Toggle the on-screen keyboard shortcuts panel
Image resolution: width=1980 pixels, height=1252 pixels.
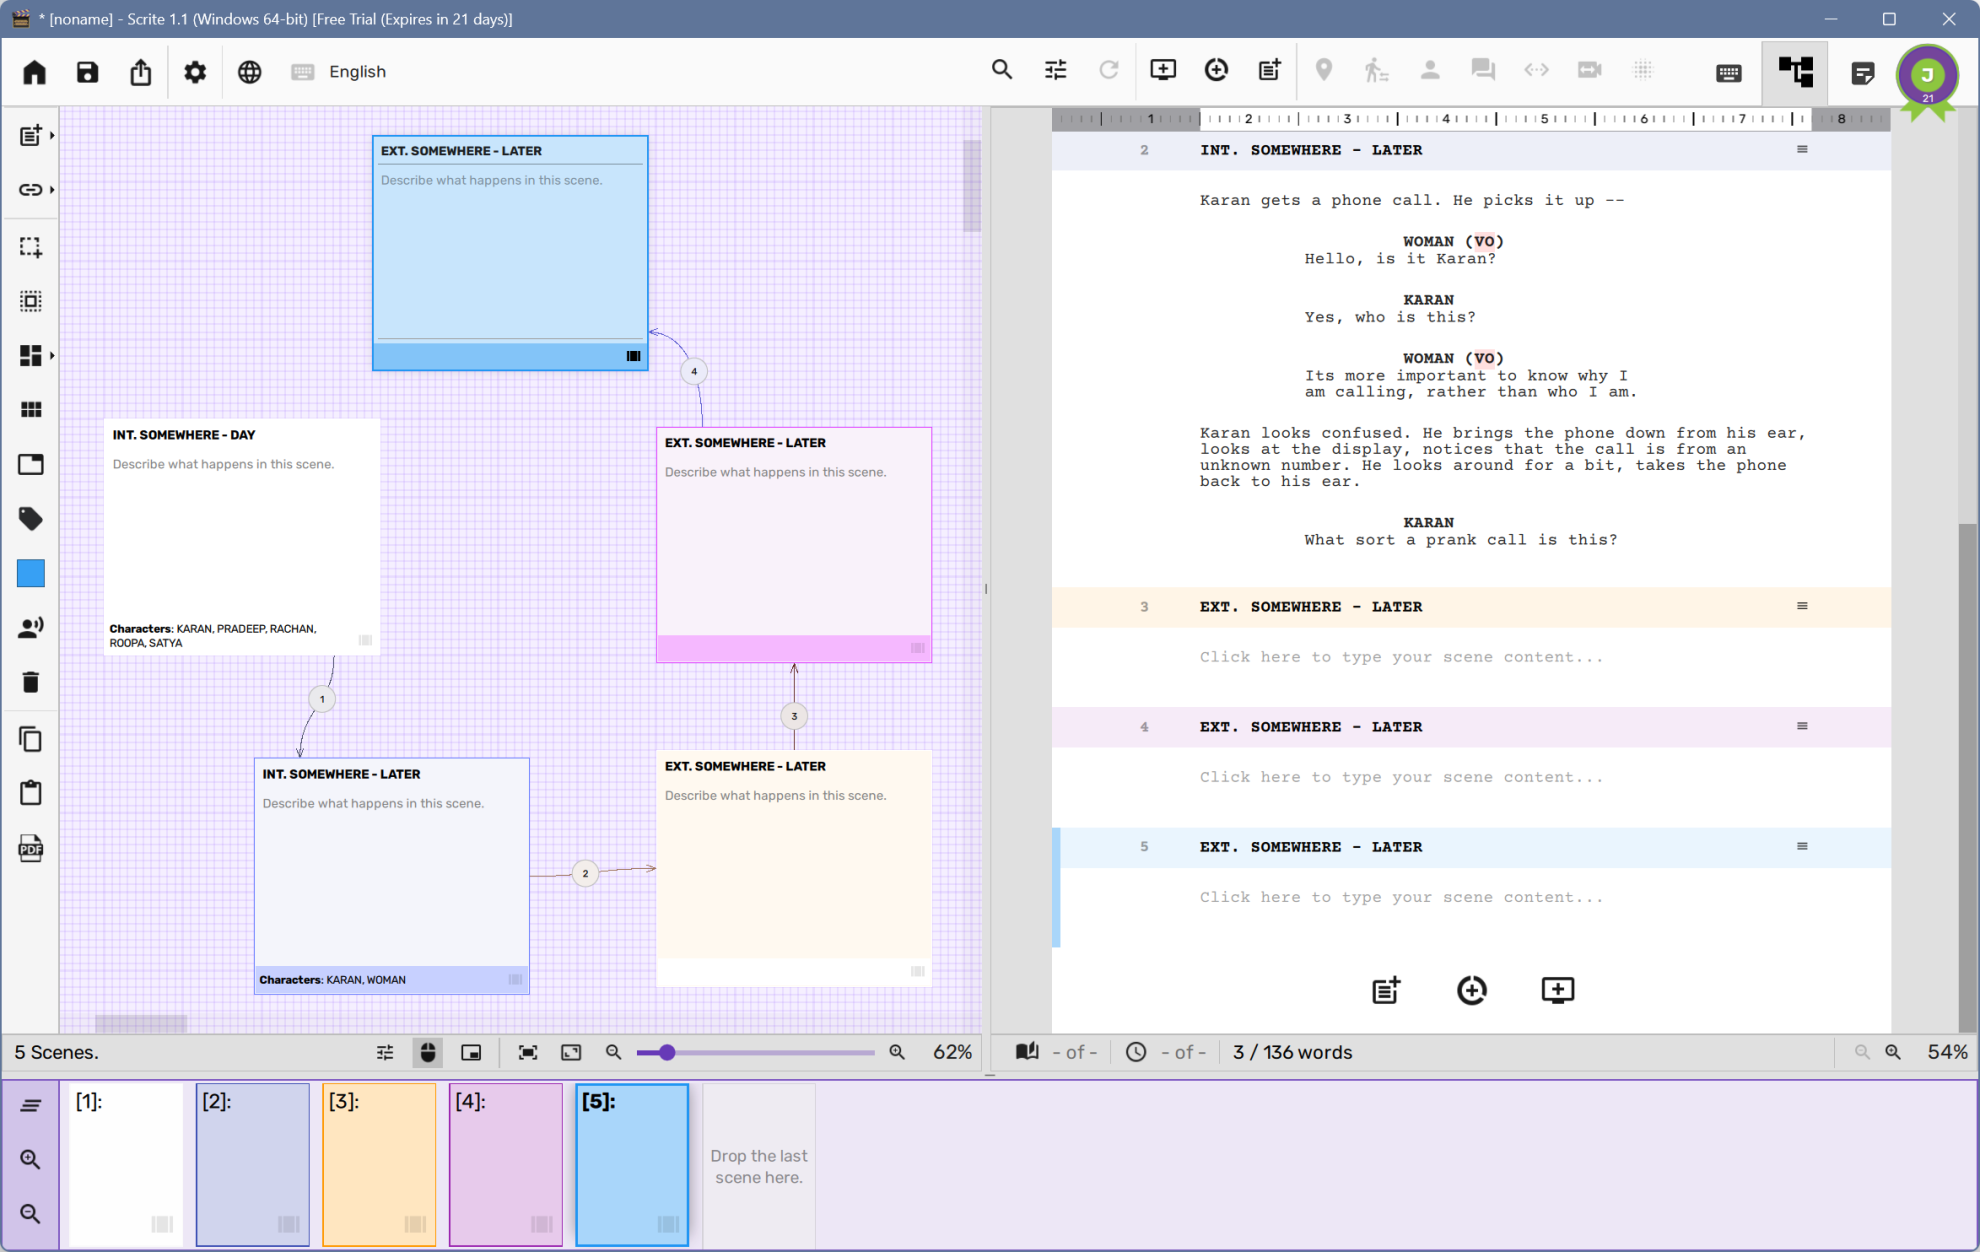[1728, 72]
